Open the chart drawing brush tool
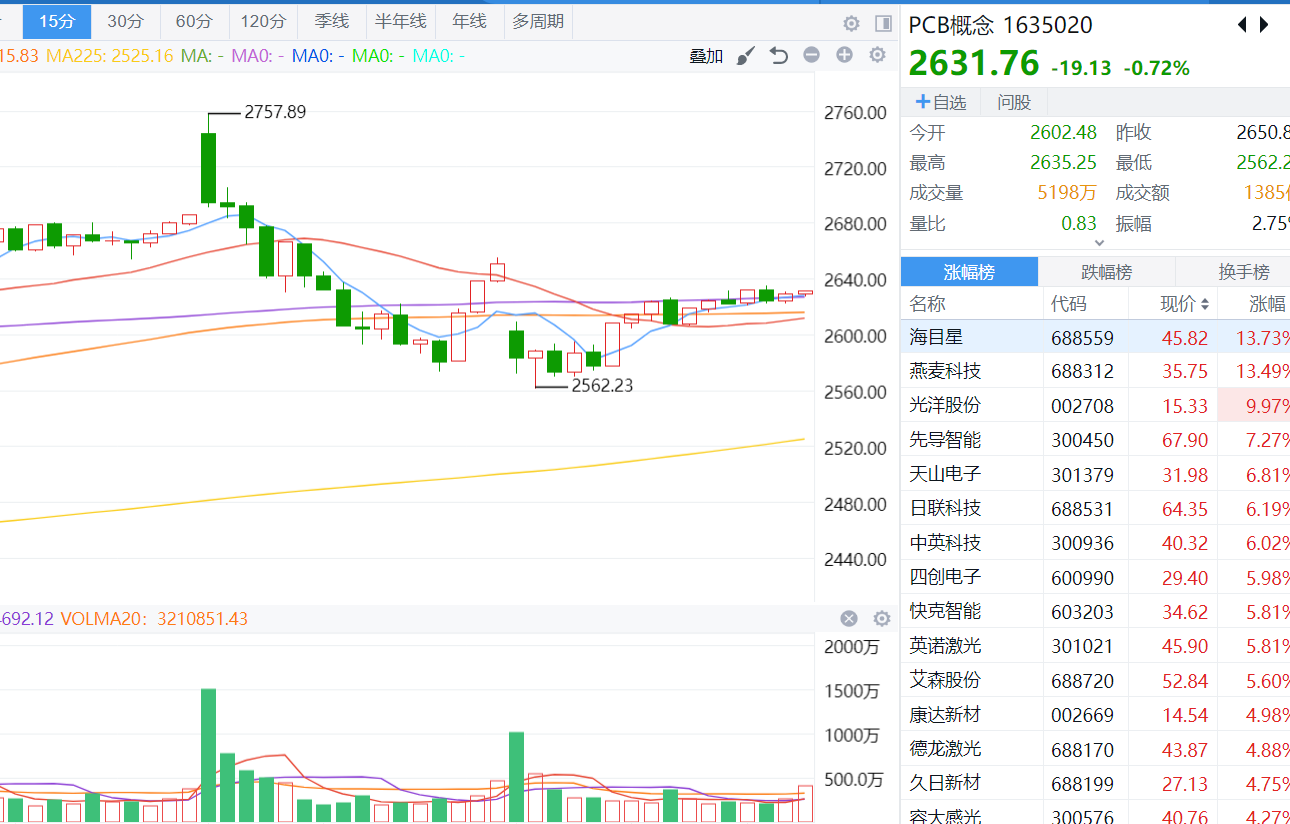The height and width of the screenshot is (824, 1290). pyautogui.click(x=746, y=56)
